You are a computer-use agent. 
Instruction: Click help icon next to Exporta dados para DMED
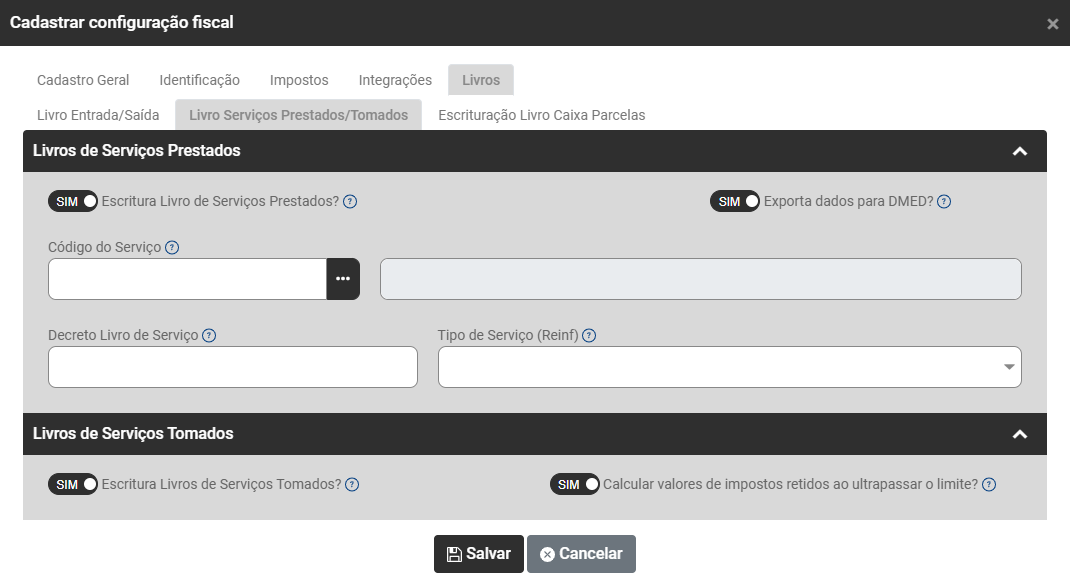944,201
